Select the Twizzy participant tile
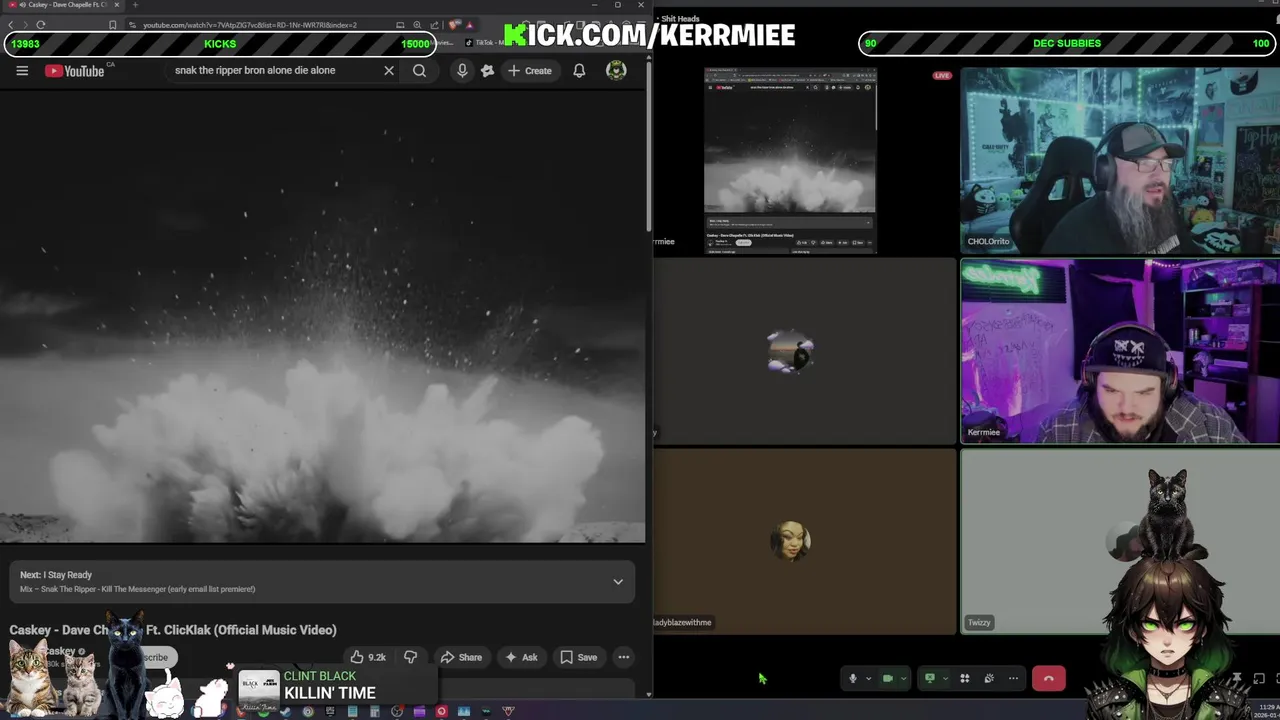 1120,541
